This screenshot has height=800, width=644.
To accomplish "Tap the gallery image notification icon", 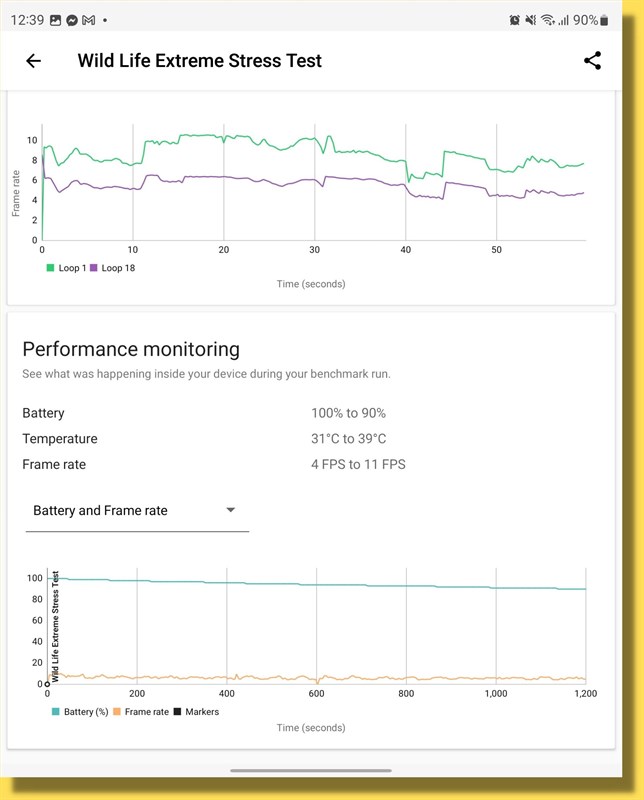I will (54, 20).
